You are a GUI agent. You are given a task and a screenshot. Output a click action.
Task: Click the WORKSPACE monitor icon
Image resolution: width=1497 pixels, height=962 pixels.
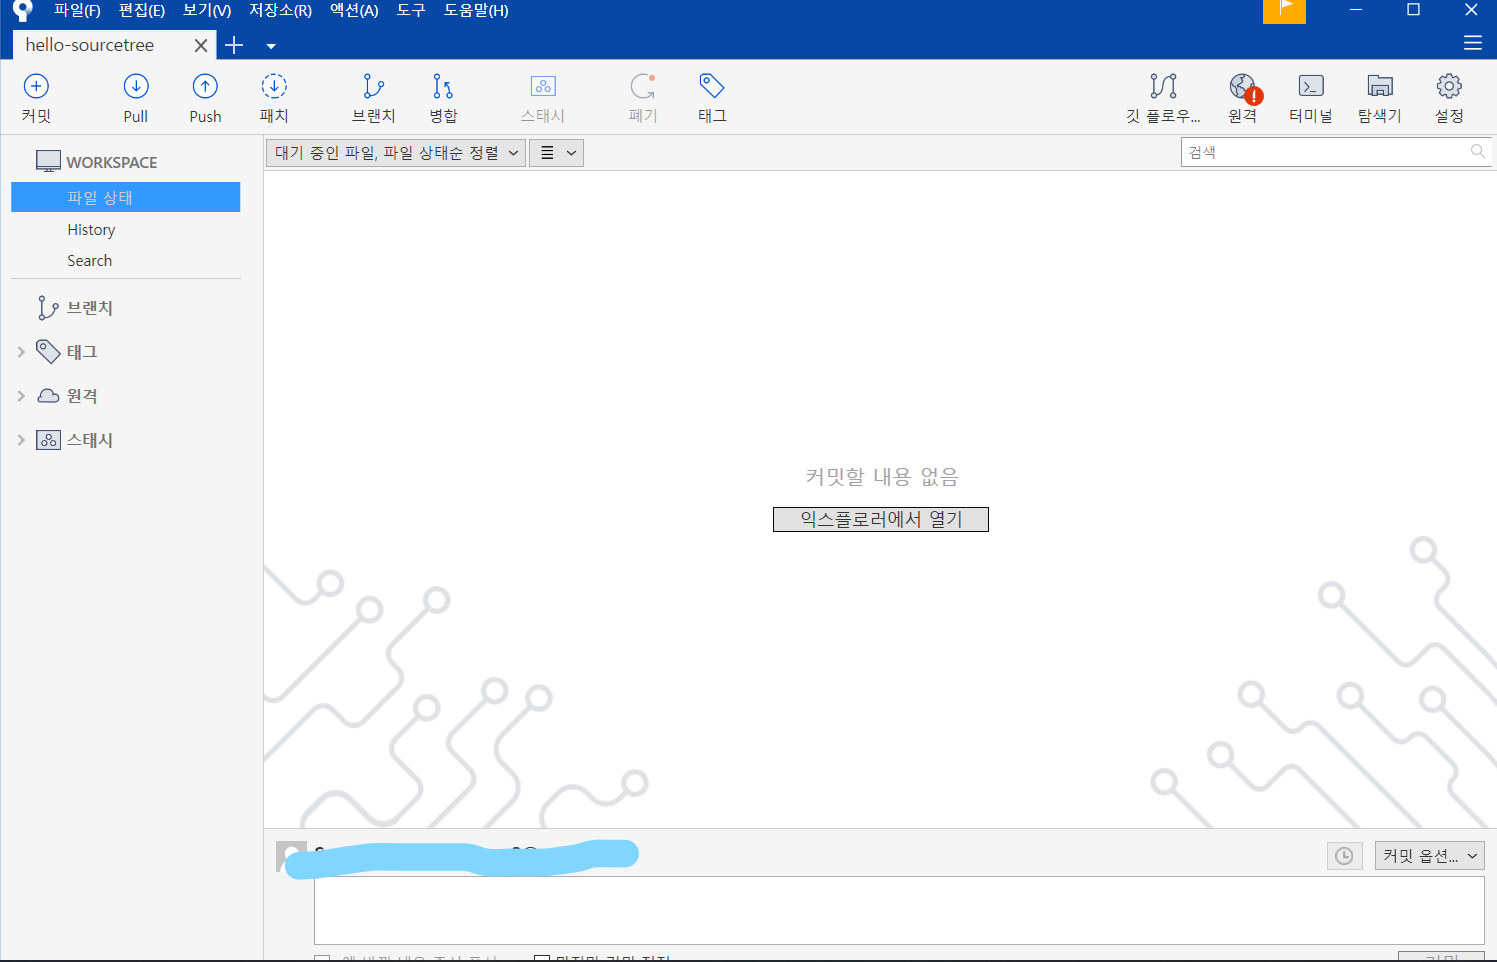tap(48, 161)
